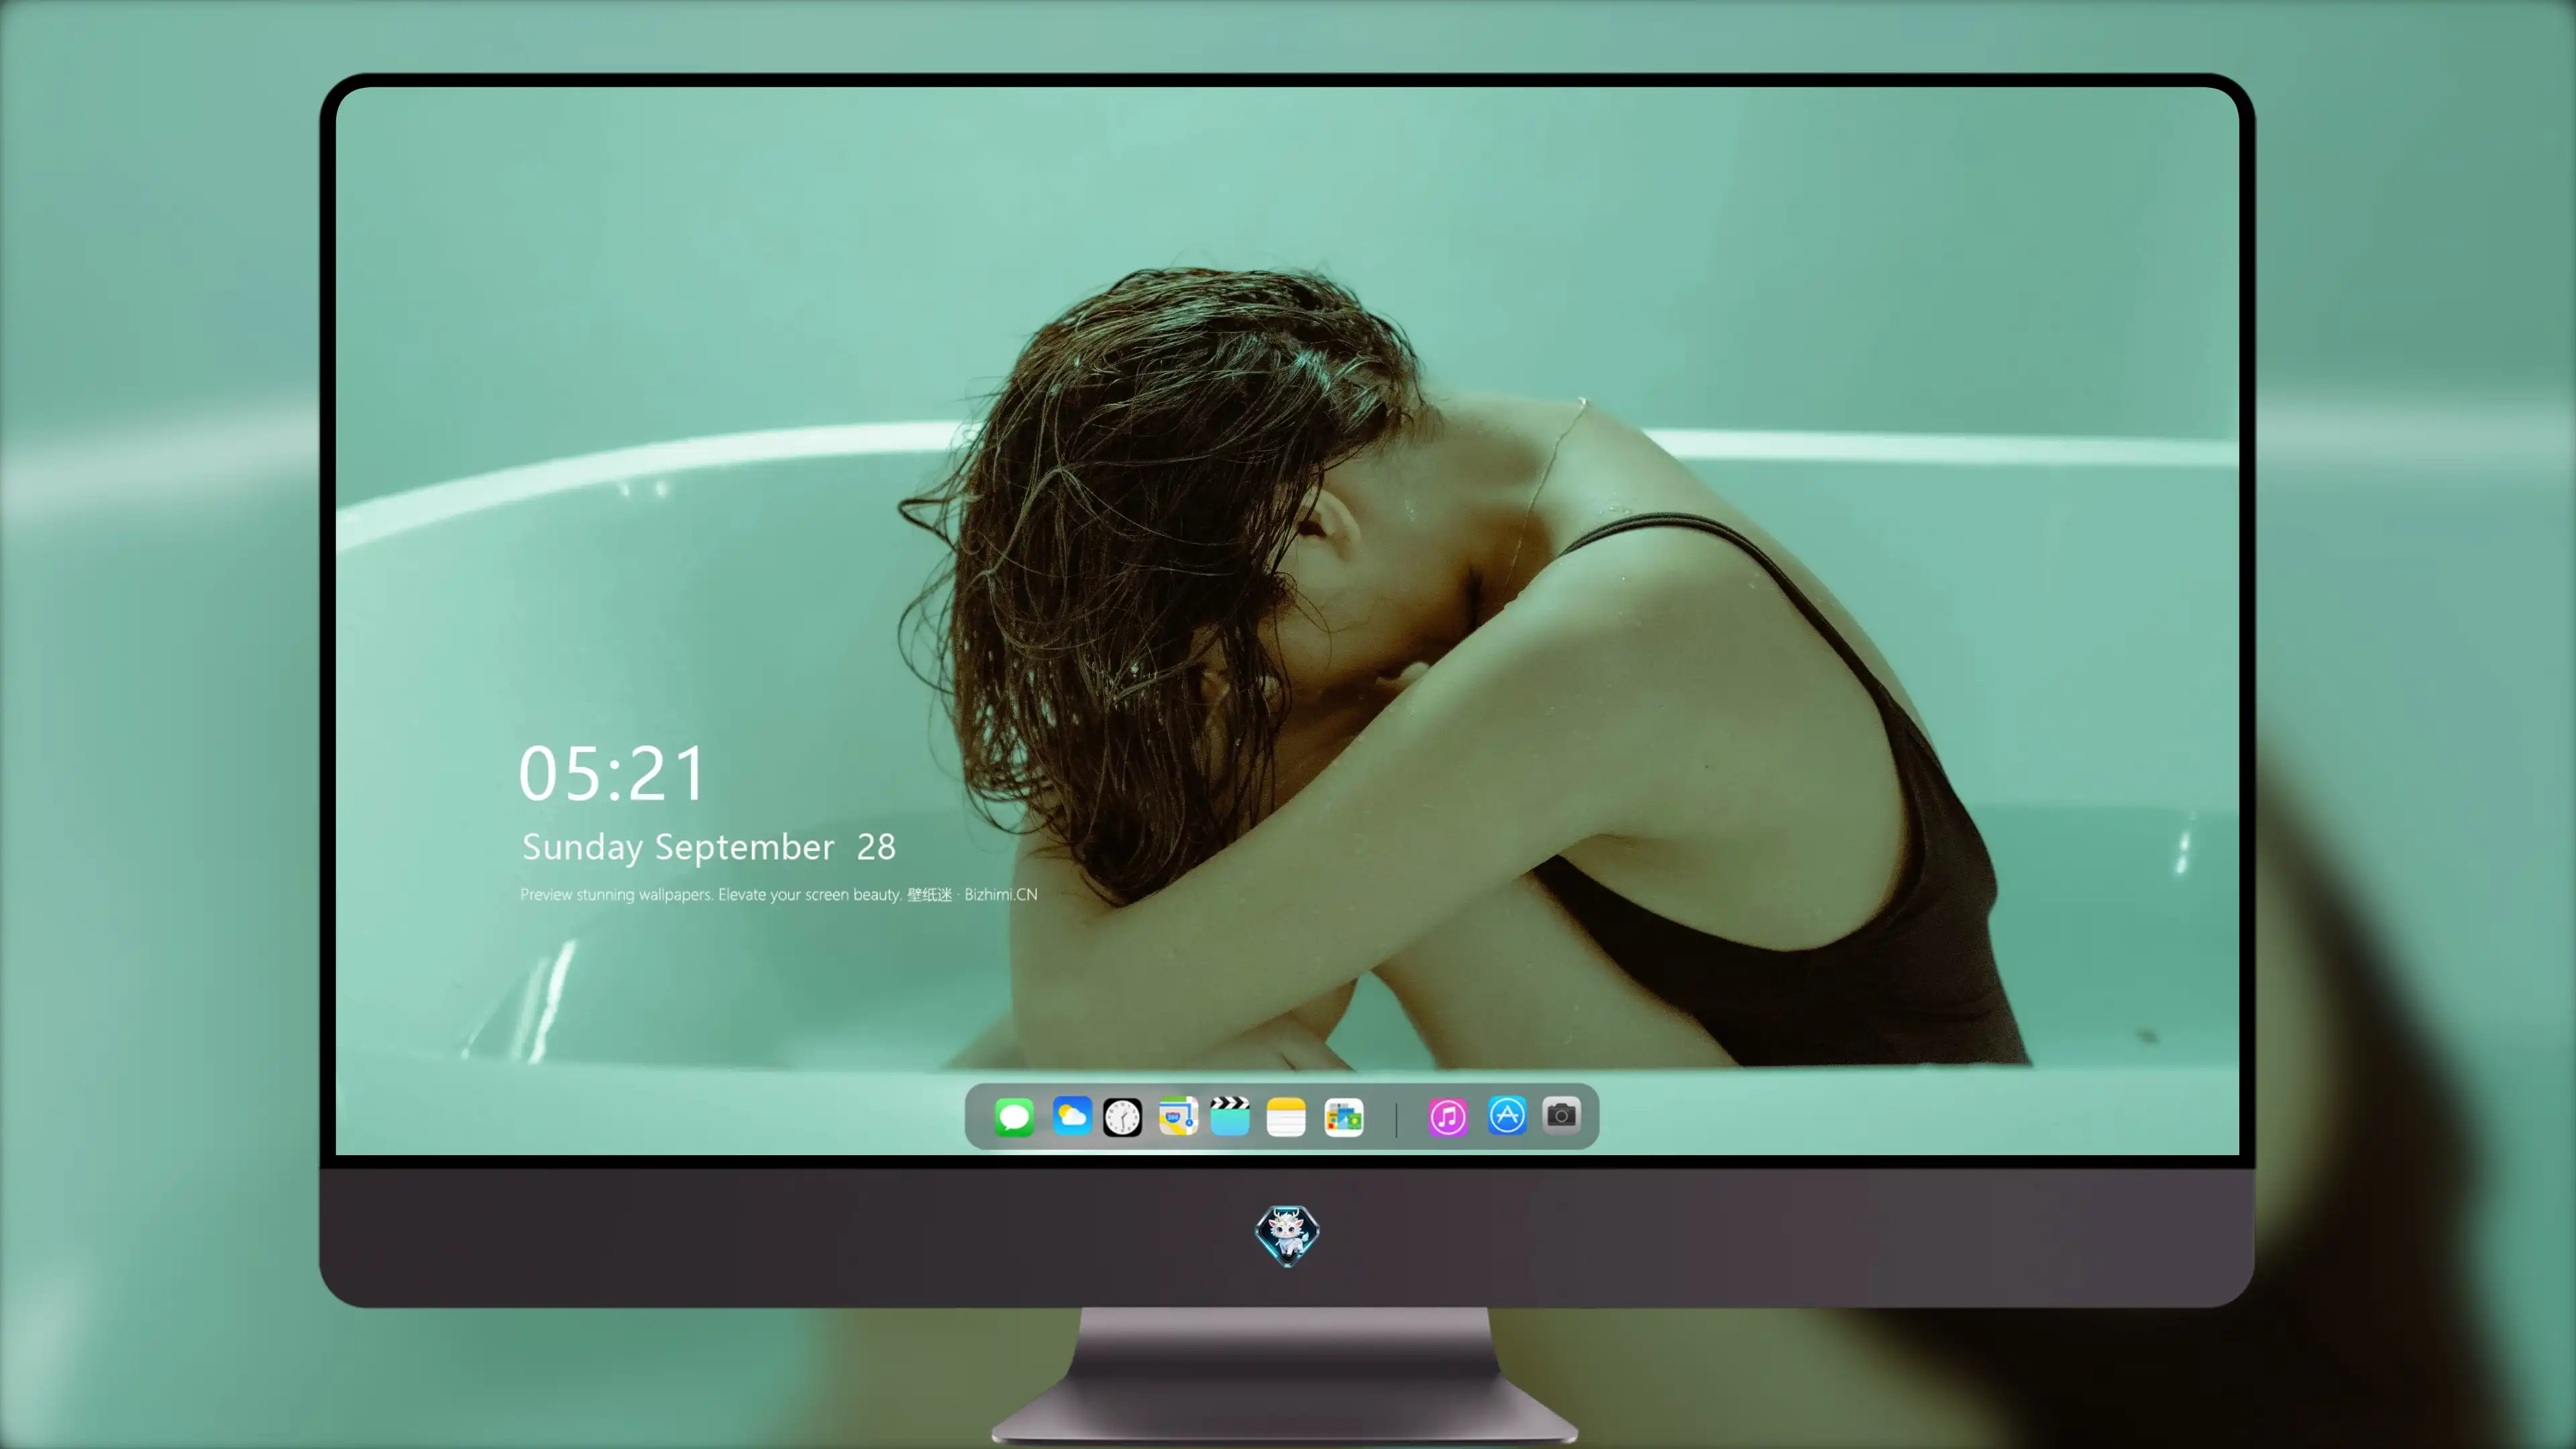Launch the pink iTunes music app
2576x1449 pixels.
coord(1447,1117)
